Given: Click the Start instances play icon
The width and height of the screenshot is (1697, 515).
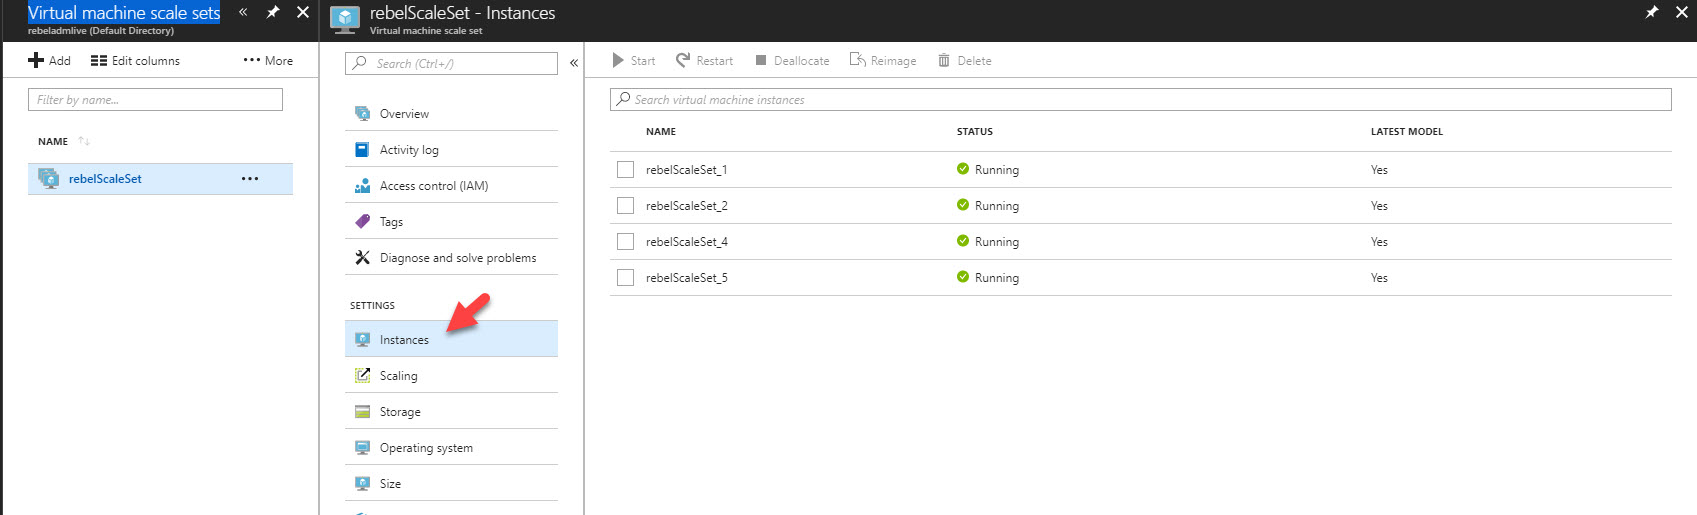Looking at the screenshot, I should (618, 60).
